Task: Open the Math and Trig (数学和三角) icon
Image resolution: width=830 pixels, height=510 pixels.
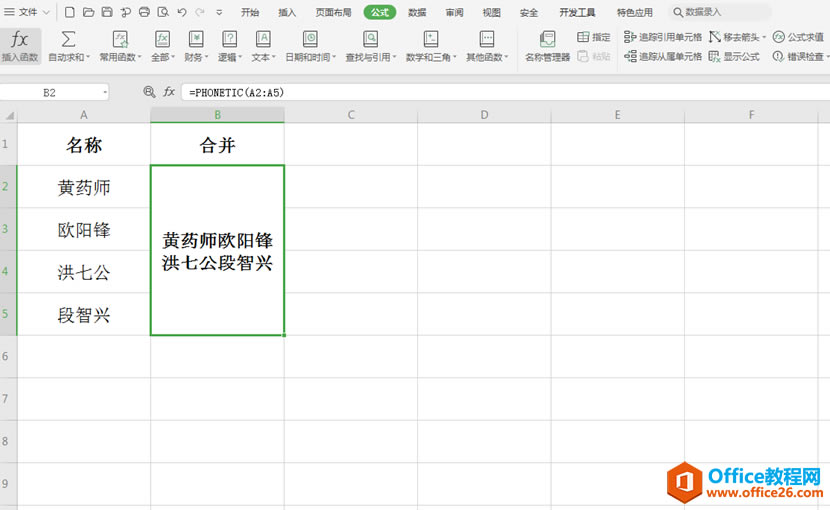Action: click(x=431, y=39)
